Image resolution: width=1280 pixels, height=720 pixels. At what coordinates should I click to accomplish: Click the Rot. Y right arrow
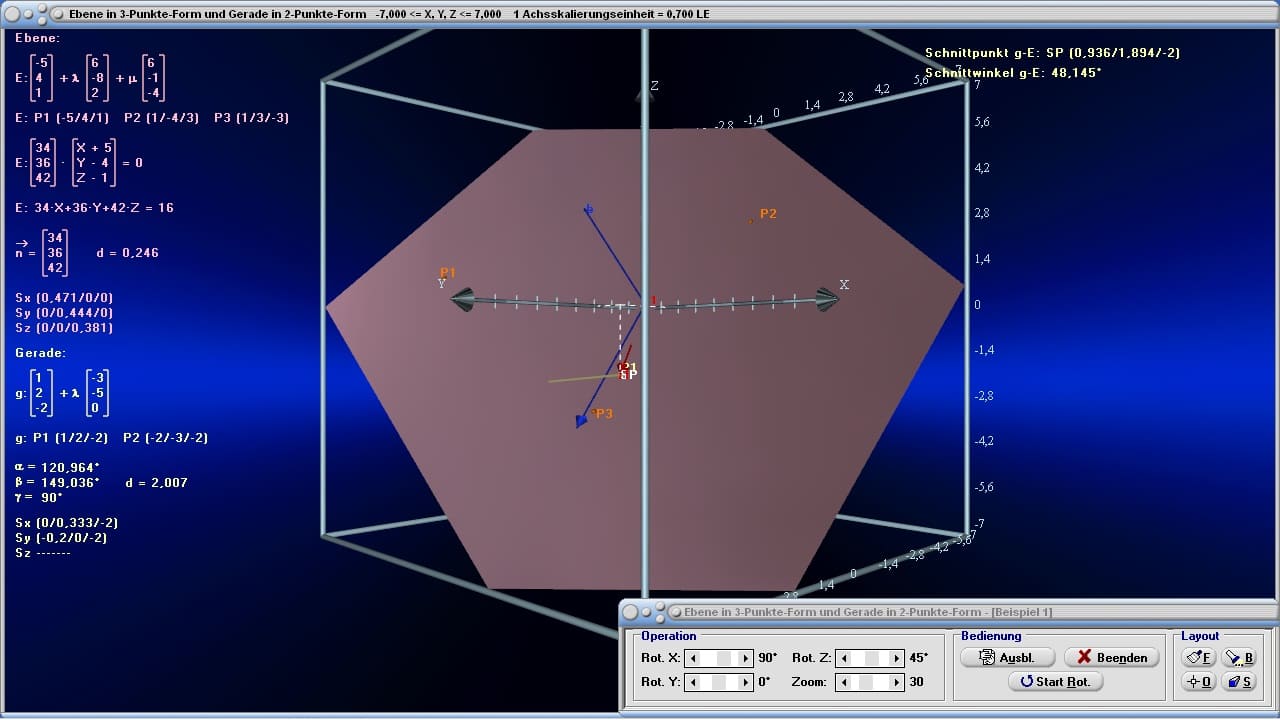(x=746, y=682)
